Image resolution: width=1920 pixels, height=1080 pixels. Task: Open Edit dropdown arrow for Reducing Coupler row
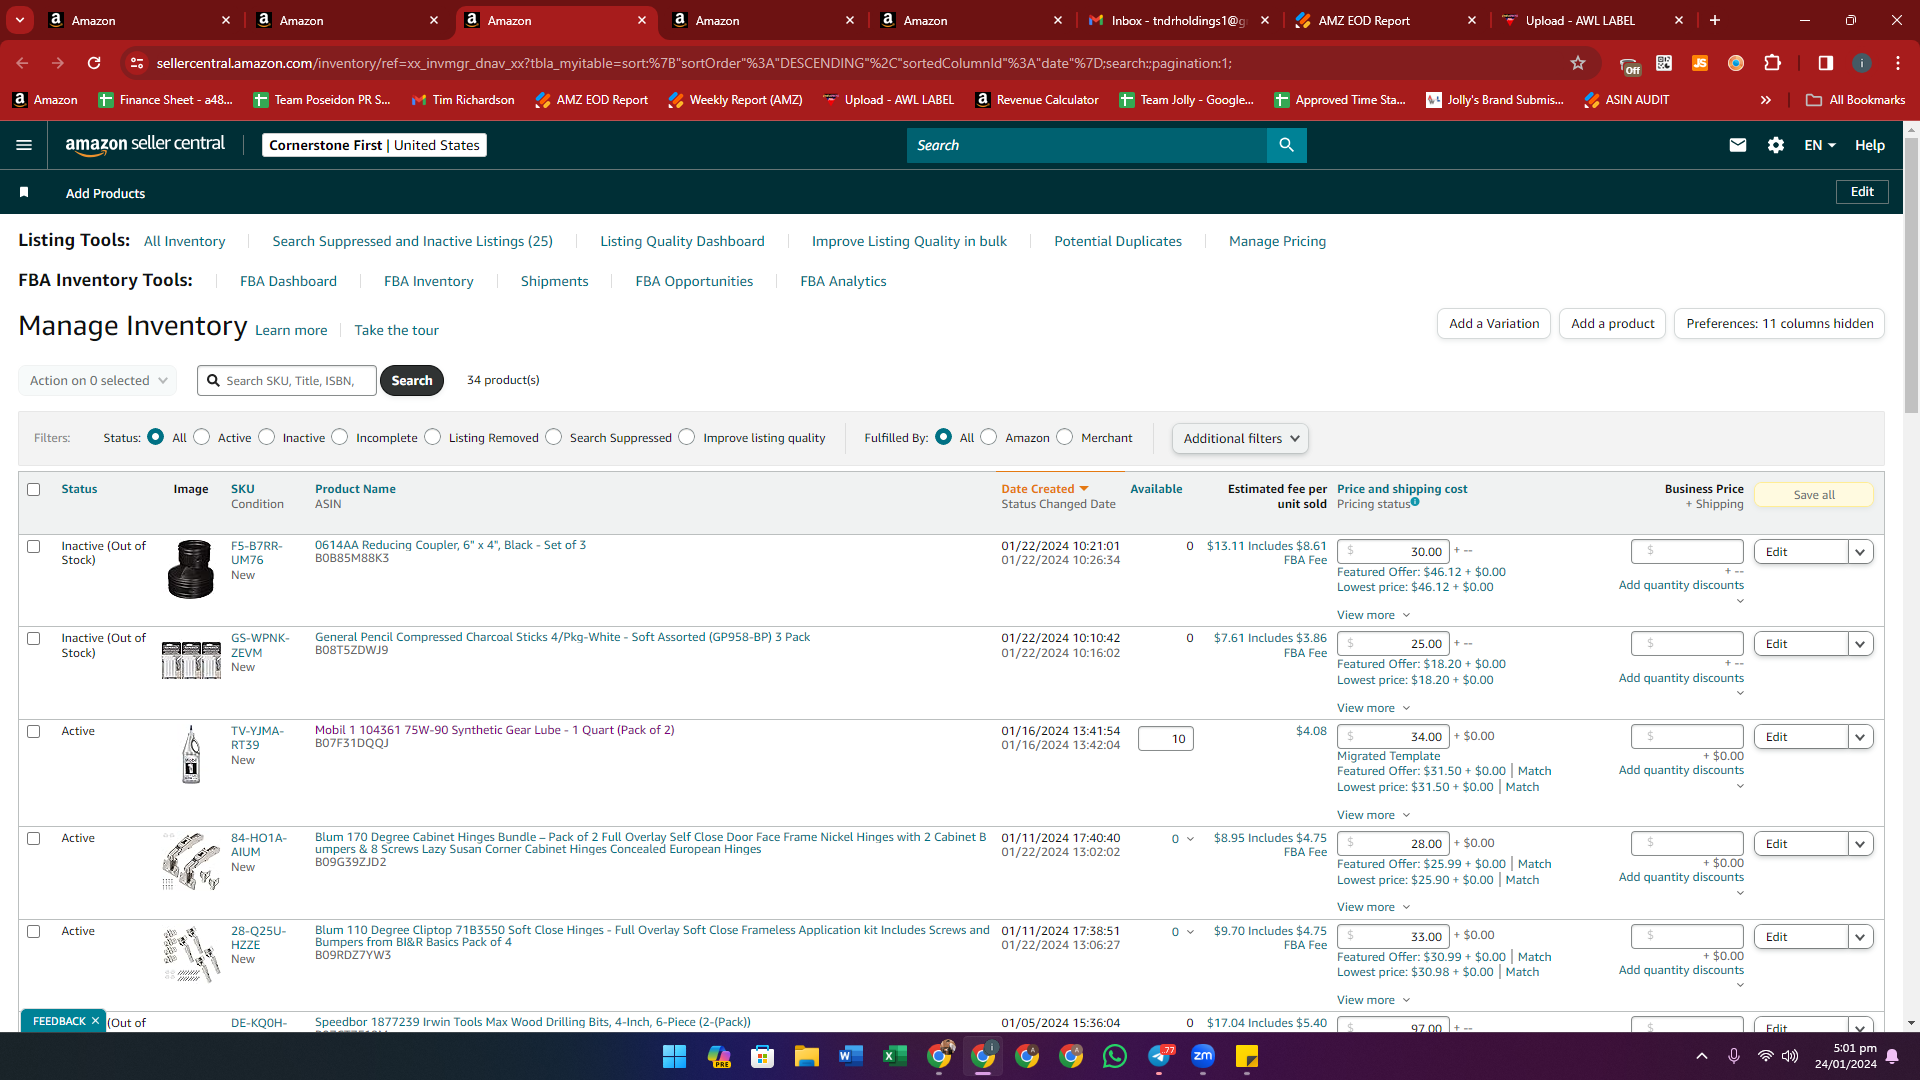pos(1861,552)
